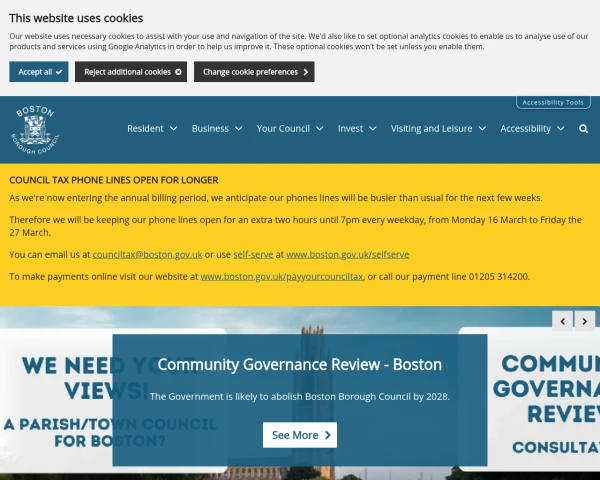600x480 pixels.
Task: Expand the Resident menu
Action: 152,129
